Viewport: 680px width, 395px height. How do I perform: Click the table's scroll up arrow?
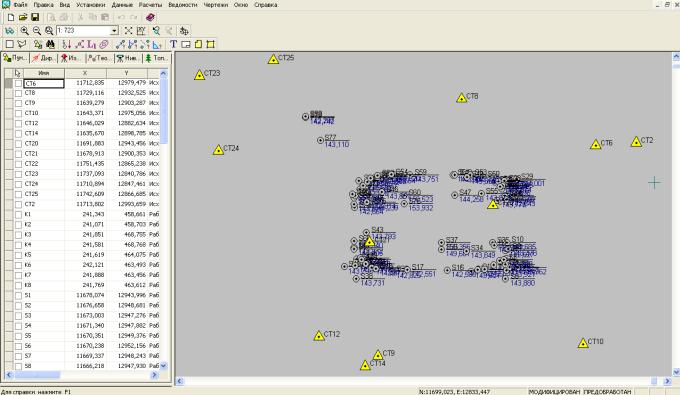[x=163, y=73]
